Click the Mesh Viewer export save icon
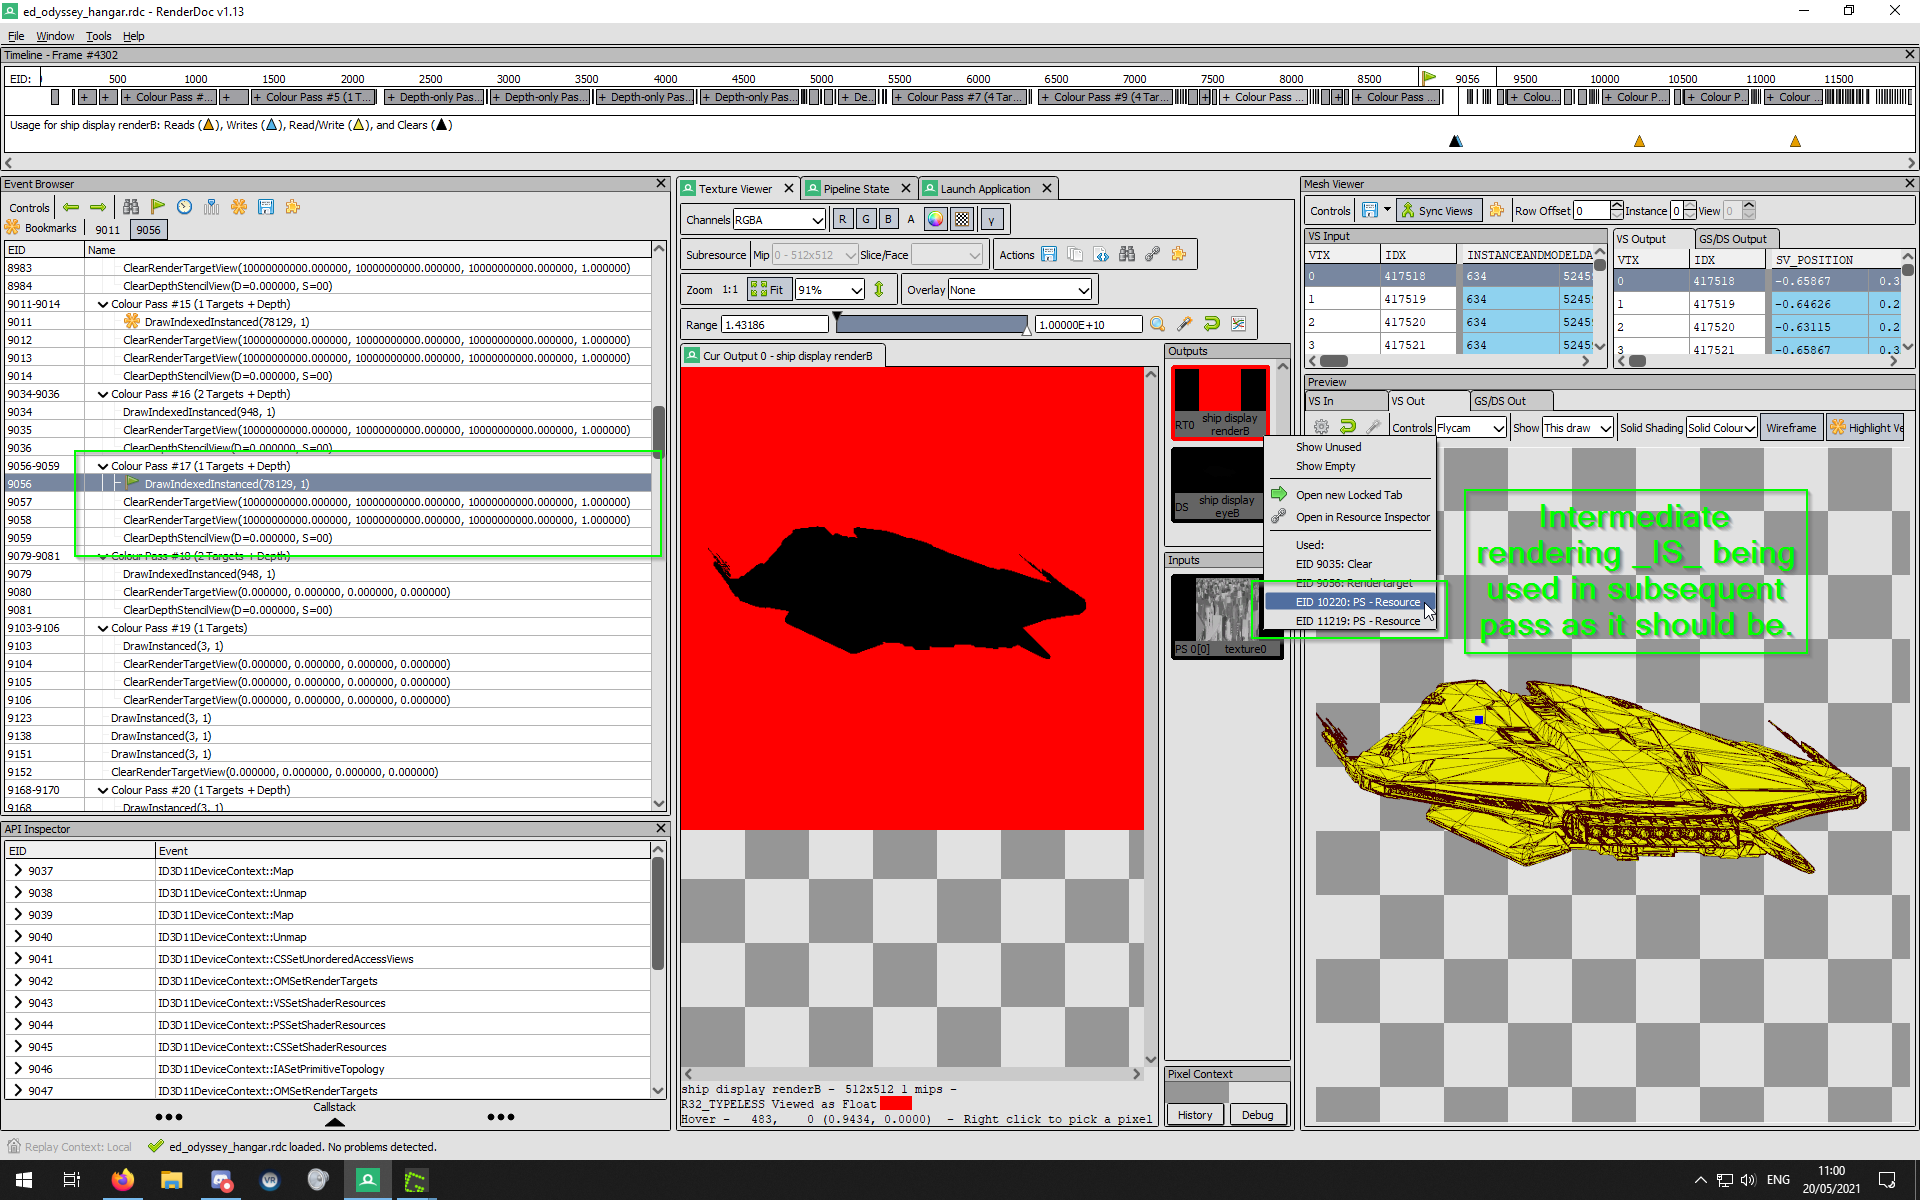 click(x=1370, y=210)
